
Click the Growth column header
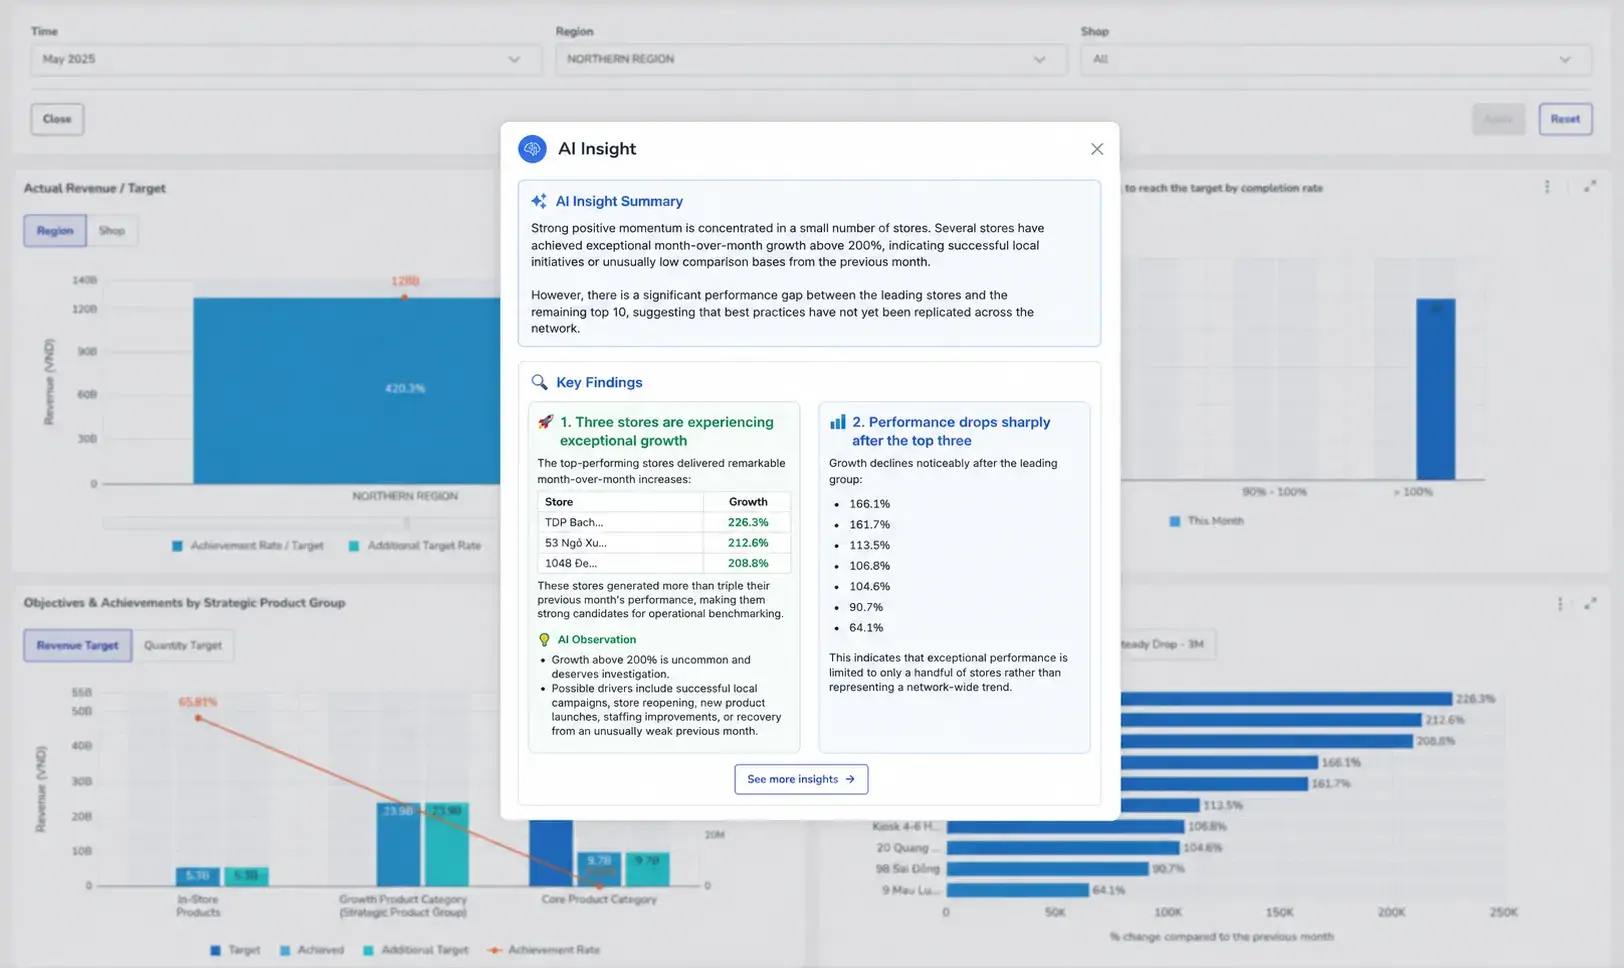(748, 502)
